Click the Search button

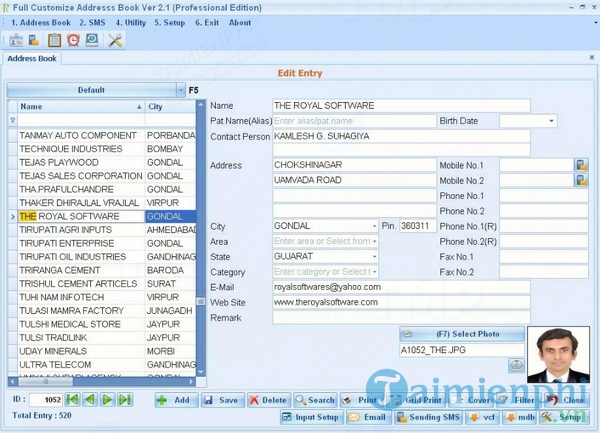pos(315,400)
